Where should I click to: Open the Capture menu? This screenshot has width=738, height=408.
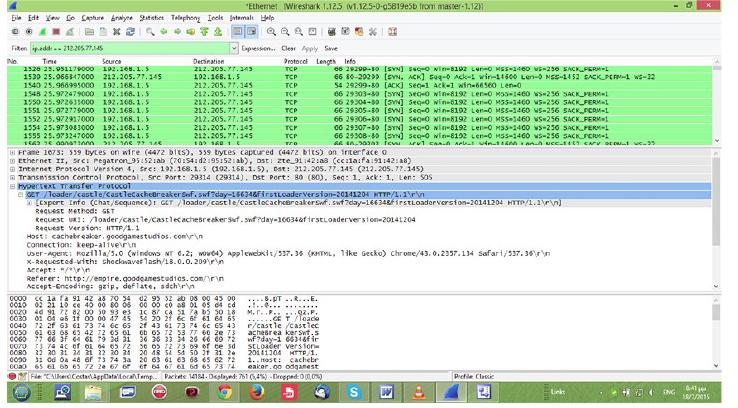pos(92,18)
